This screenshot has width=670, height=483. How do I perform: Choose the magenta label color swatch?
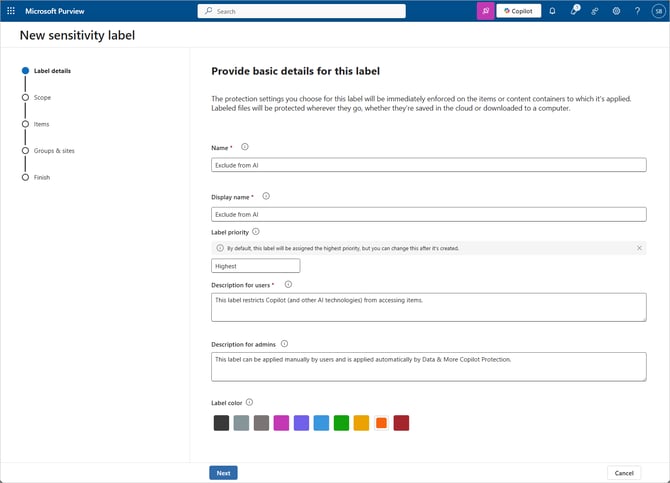click(281, 423)
